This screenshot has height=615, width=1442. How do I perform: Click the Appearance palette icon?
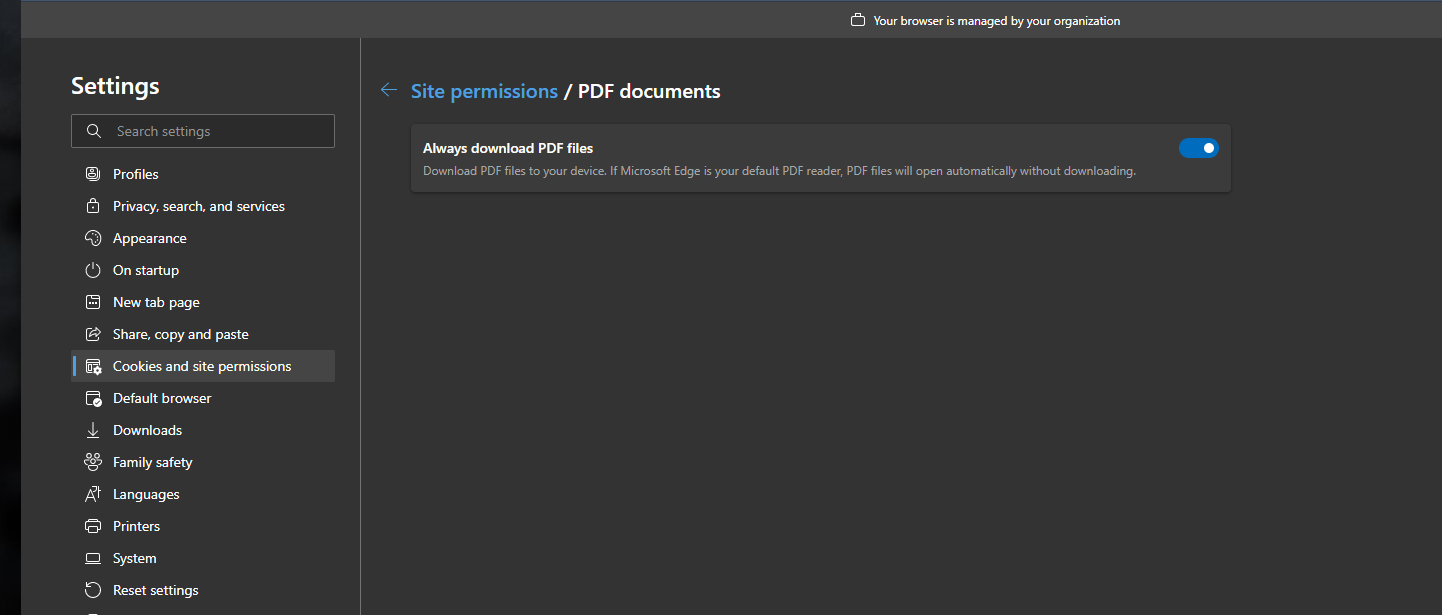(93, 238)
